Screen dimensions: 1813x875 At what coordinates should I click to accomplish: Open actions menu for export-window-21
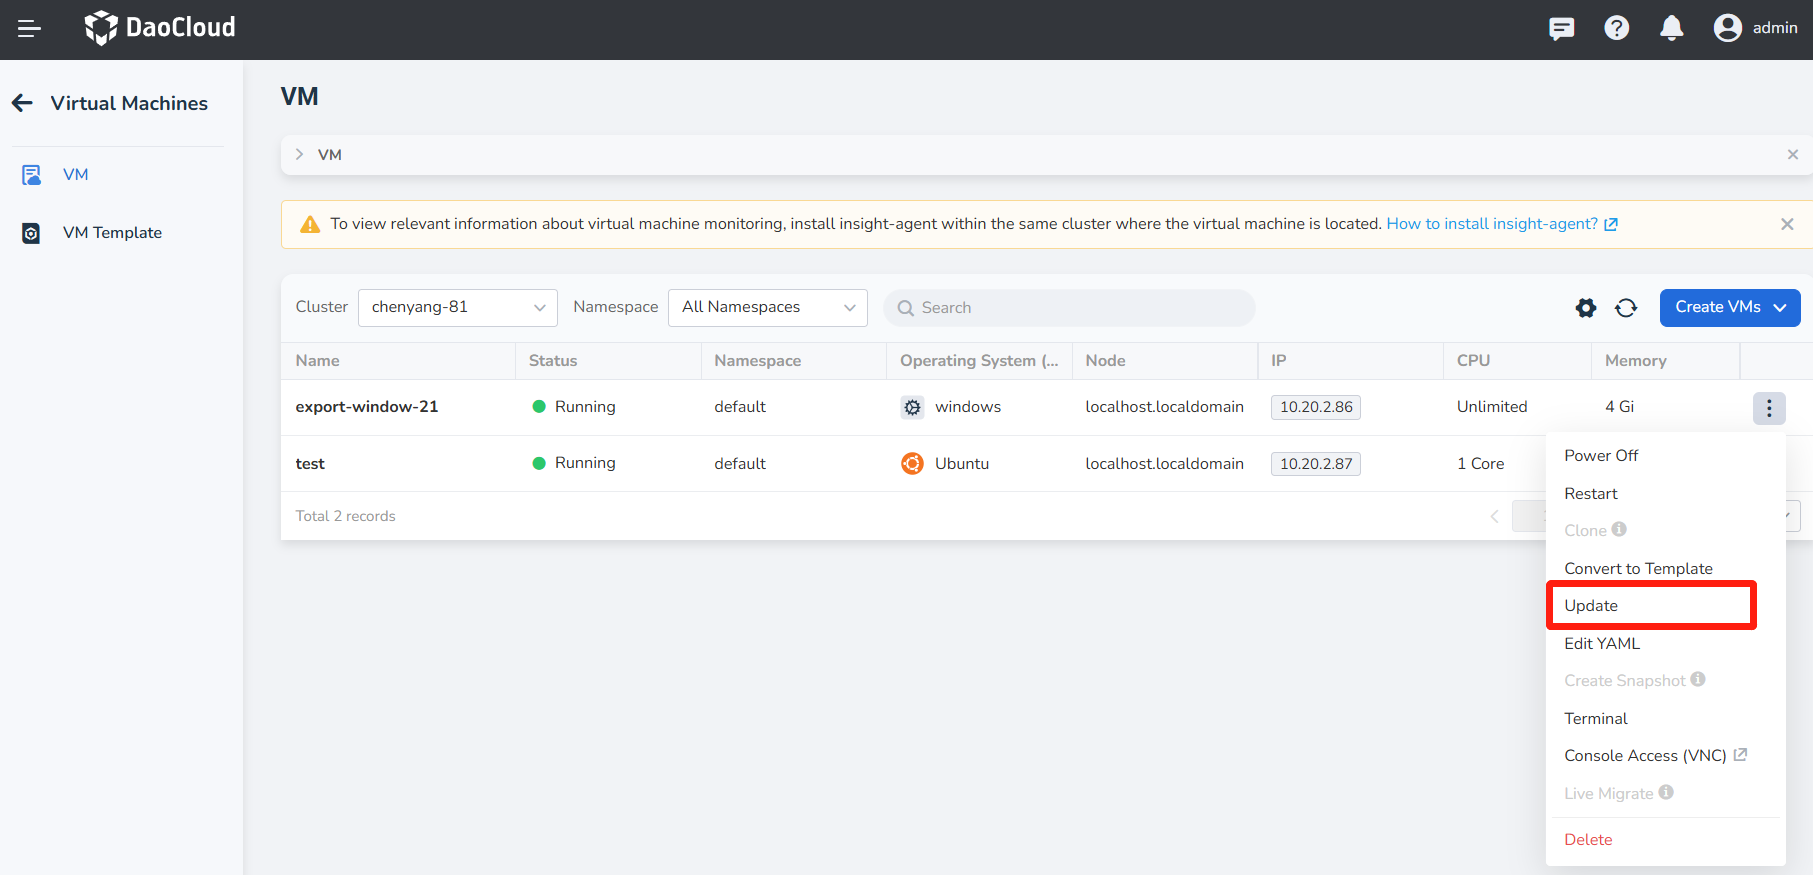[1768, 408]
